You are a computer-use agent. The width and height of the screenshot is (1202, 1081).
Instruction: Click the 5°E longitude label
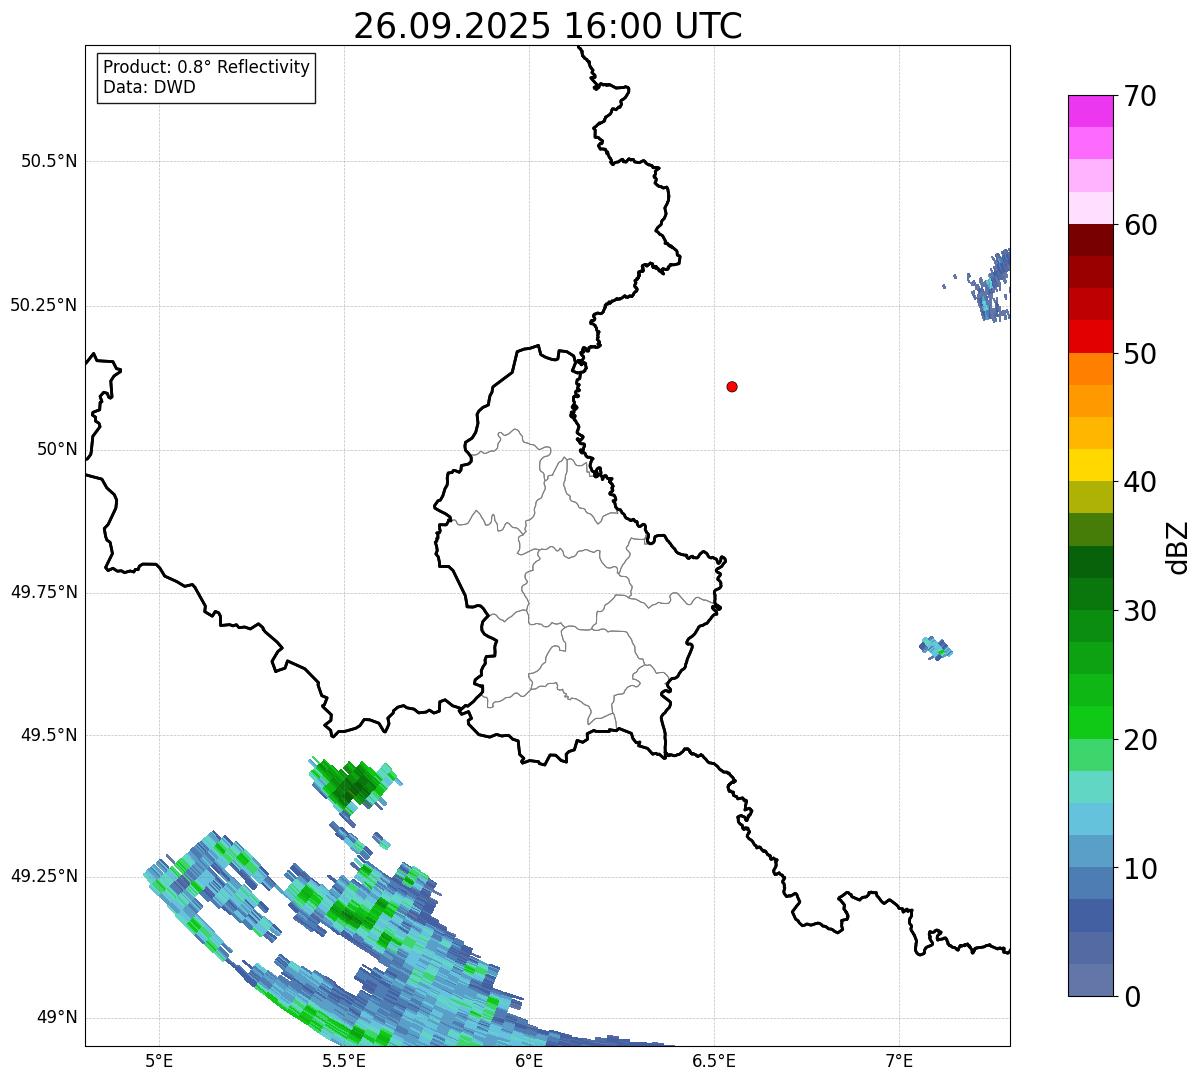click(159, 1060)
